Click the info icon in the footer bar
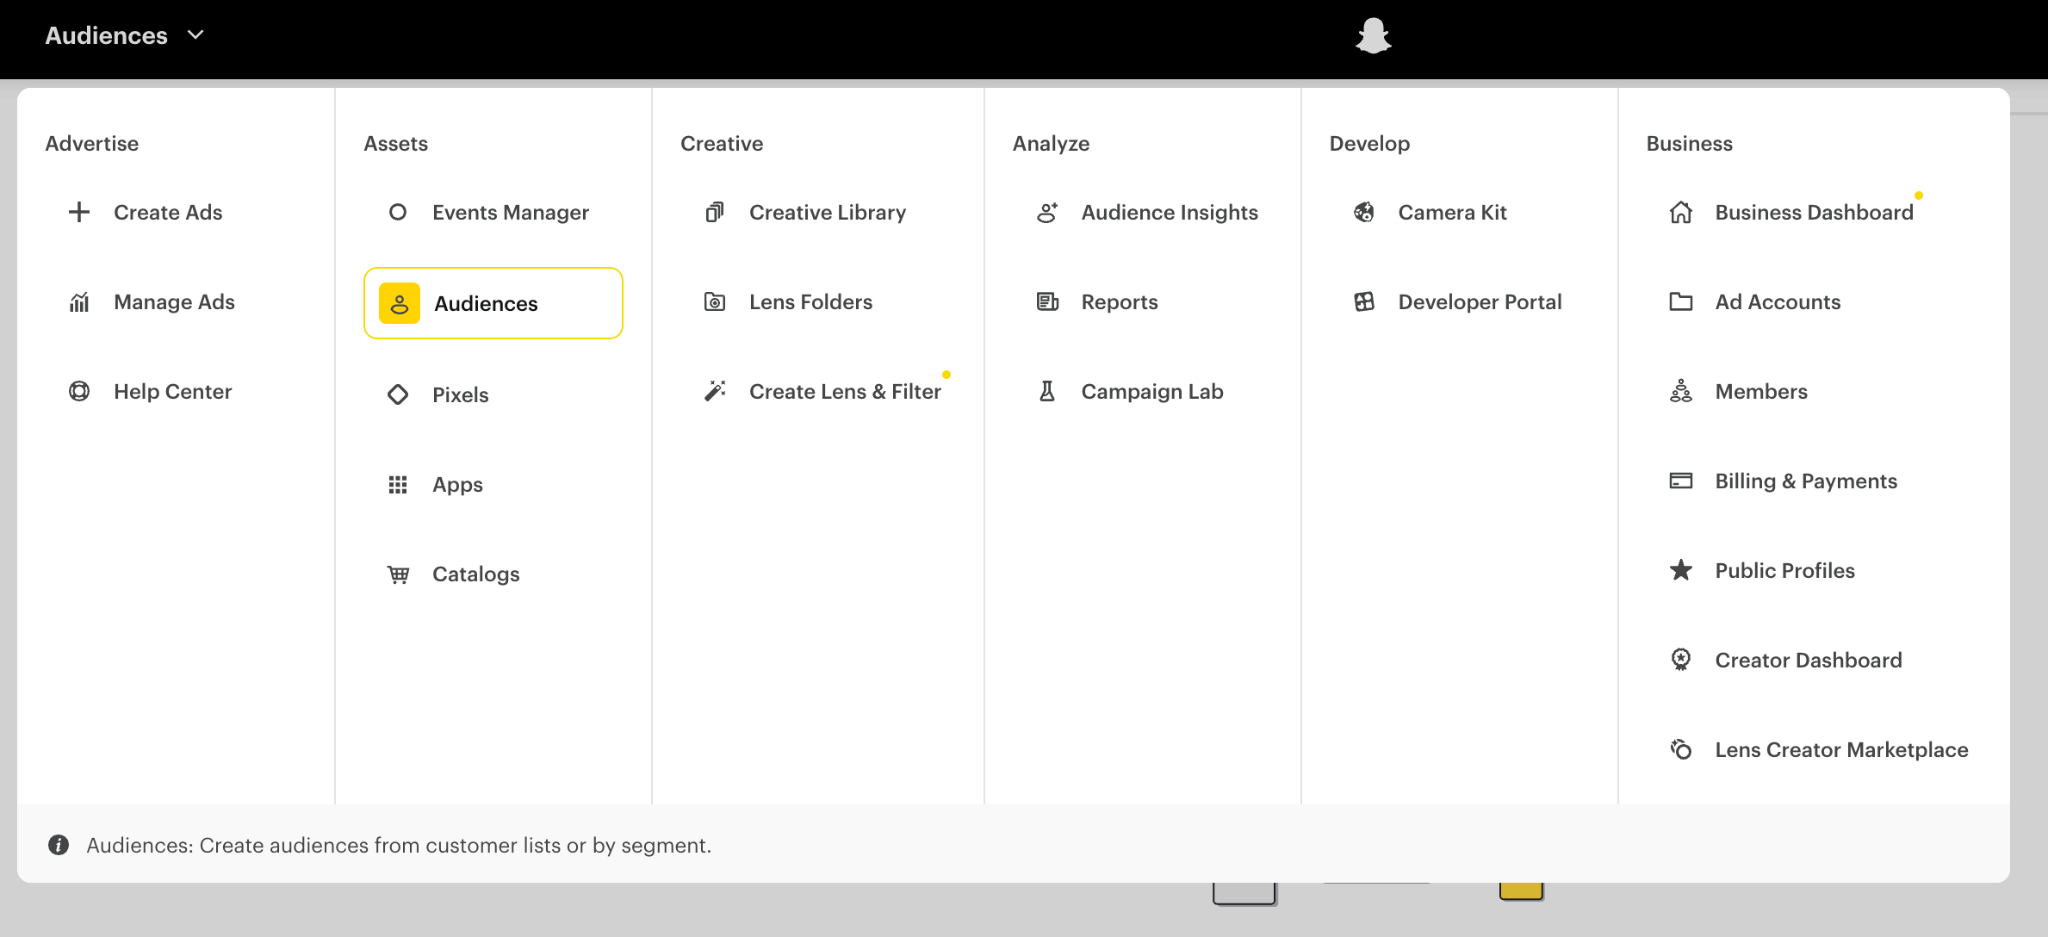The image size is (2048, 937). point(59,845)
